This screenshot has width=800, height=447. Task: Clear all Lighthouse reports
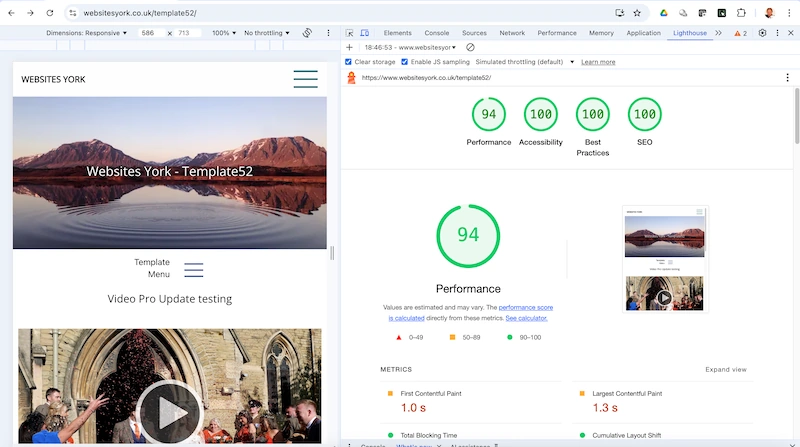coord(470,47)
